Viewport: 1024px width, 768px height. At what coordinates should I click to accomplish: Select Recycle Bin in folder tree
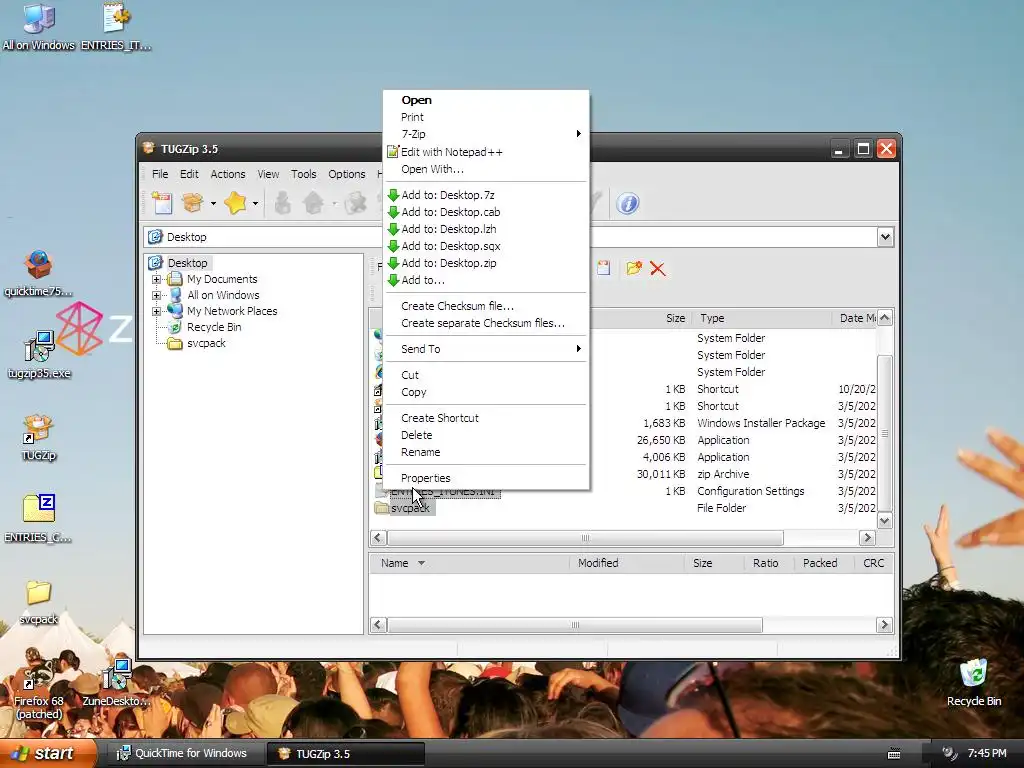pos(214,327)
